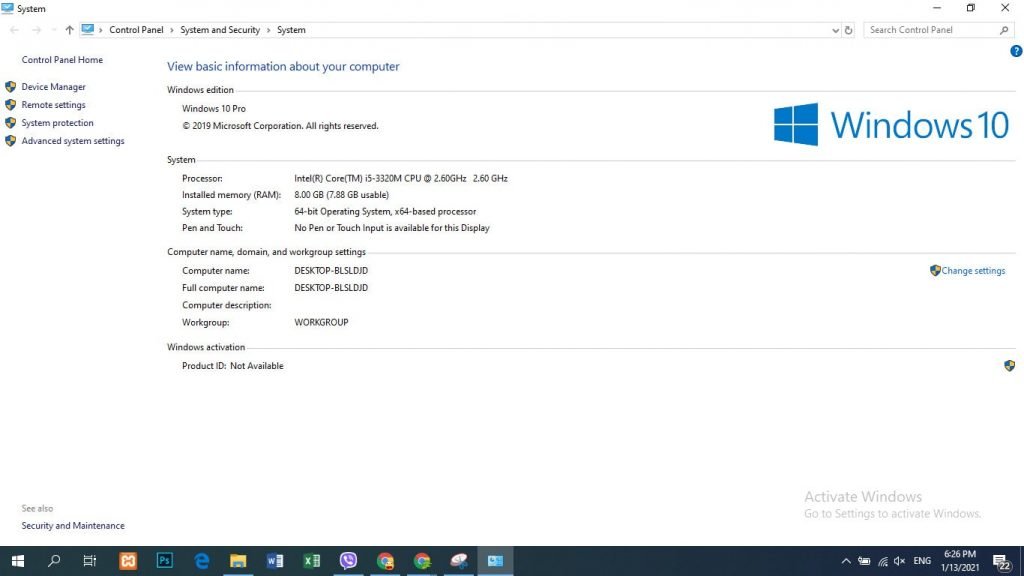Click the Forward navigation arrow
Image resolution: width=1024 pixels, height=576 pixels.
[x=37, y=30]
